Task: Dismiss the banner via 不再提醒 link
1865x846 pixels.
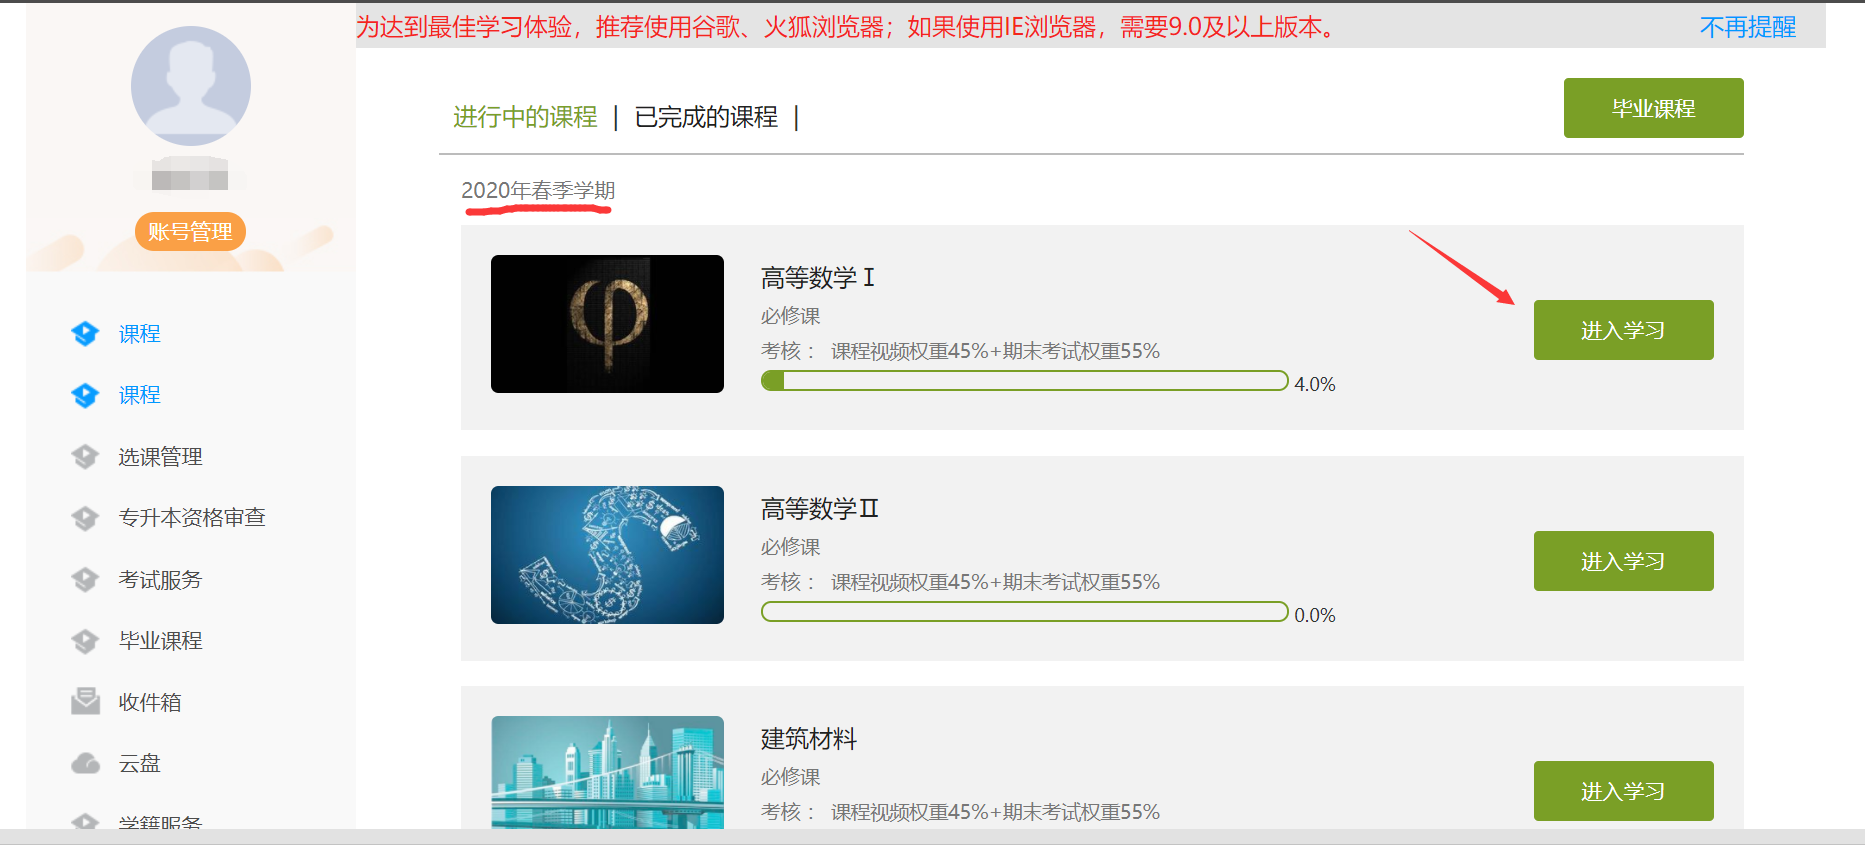Action: click(x=1748, y=27)
